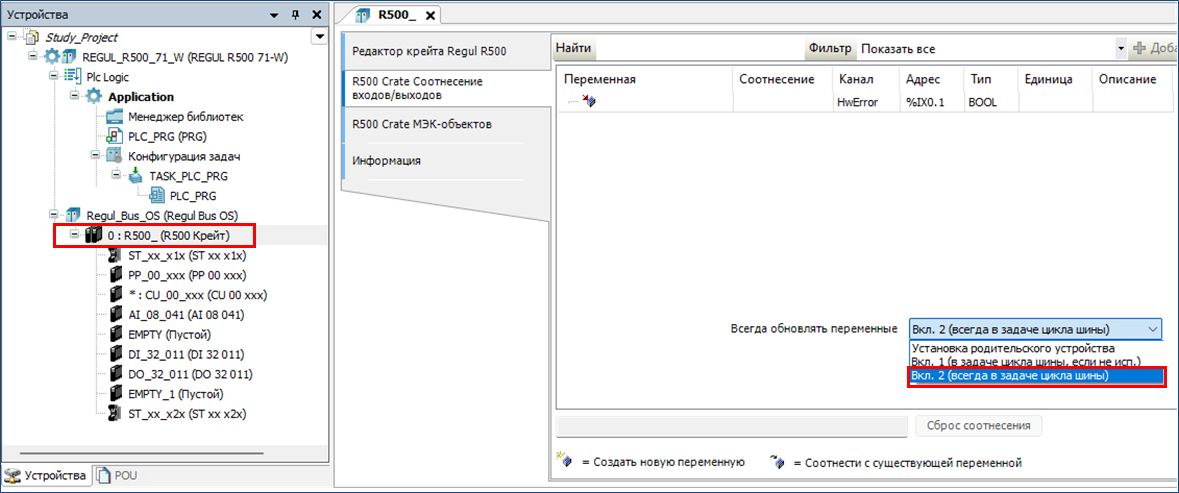Open PLC_PRG (PRG) program item
The height and width of the screenshot is (493, 1179).
tap(166, 137)
